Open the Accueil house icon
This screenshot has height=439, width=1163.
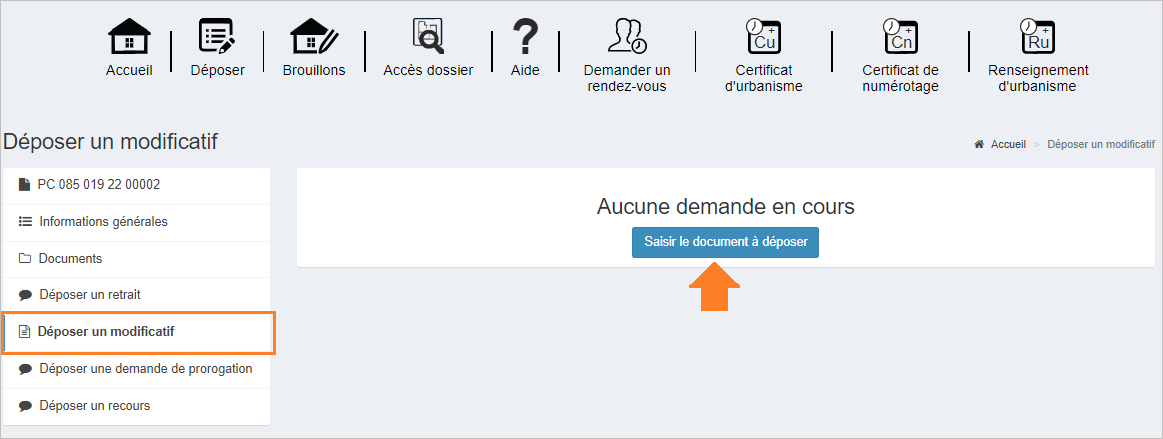129,36
